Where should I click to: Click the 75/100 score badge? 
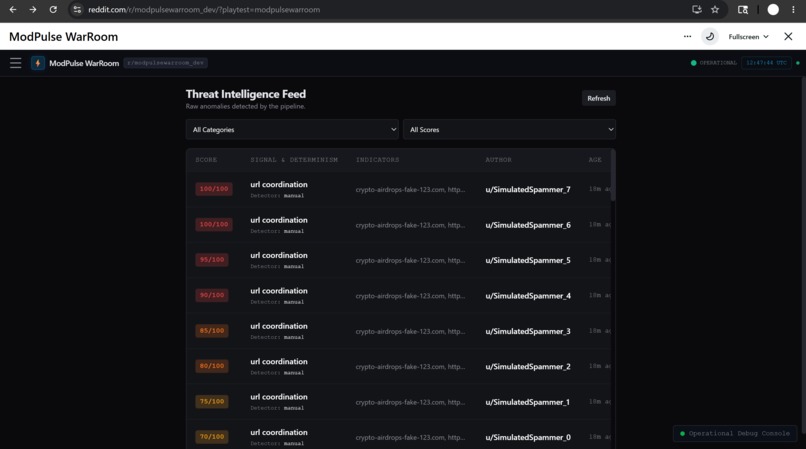pyautogui.click(x=212, y=402)
